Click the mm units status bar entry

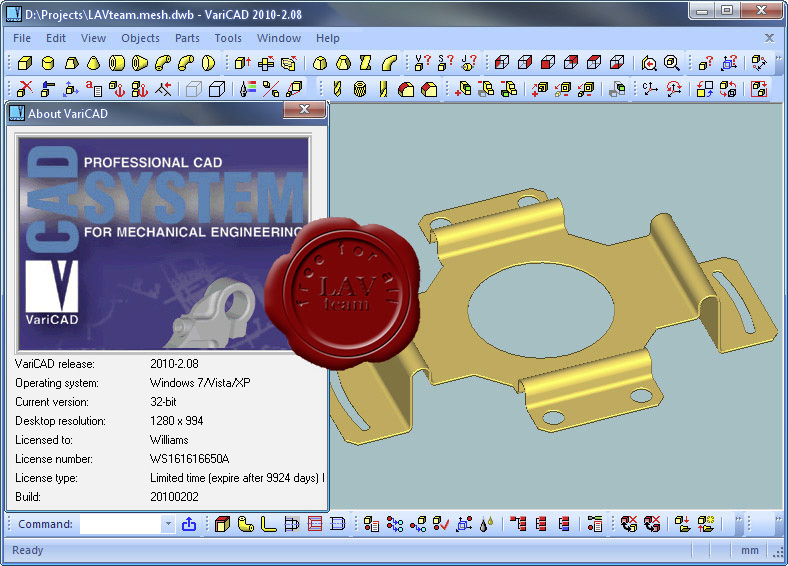[750, 550]
